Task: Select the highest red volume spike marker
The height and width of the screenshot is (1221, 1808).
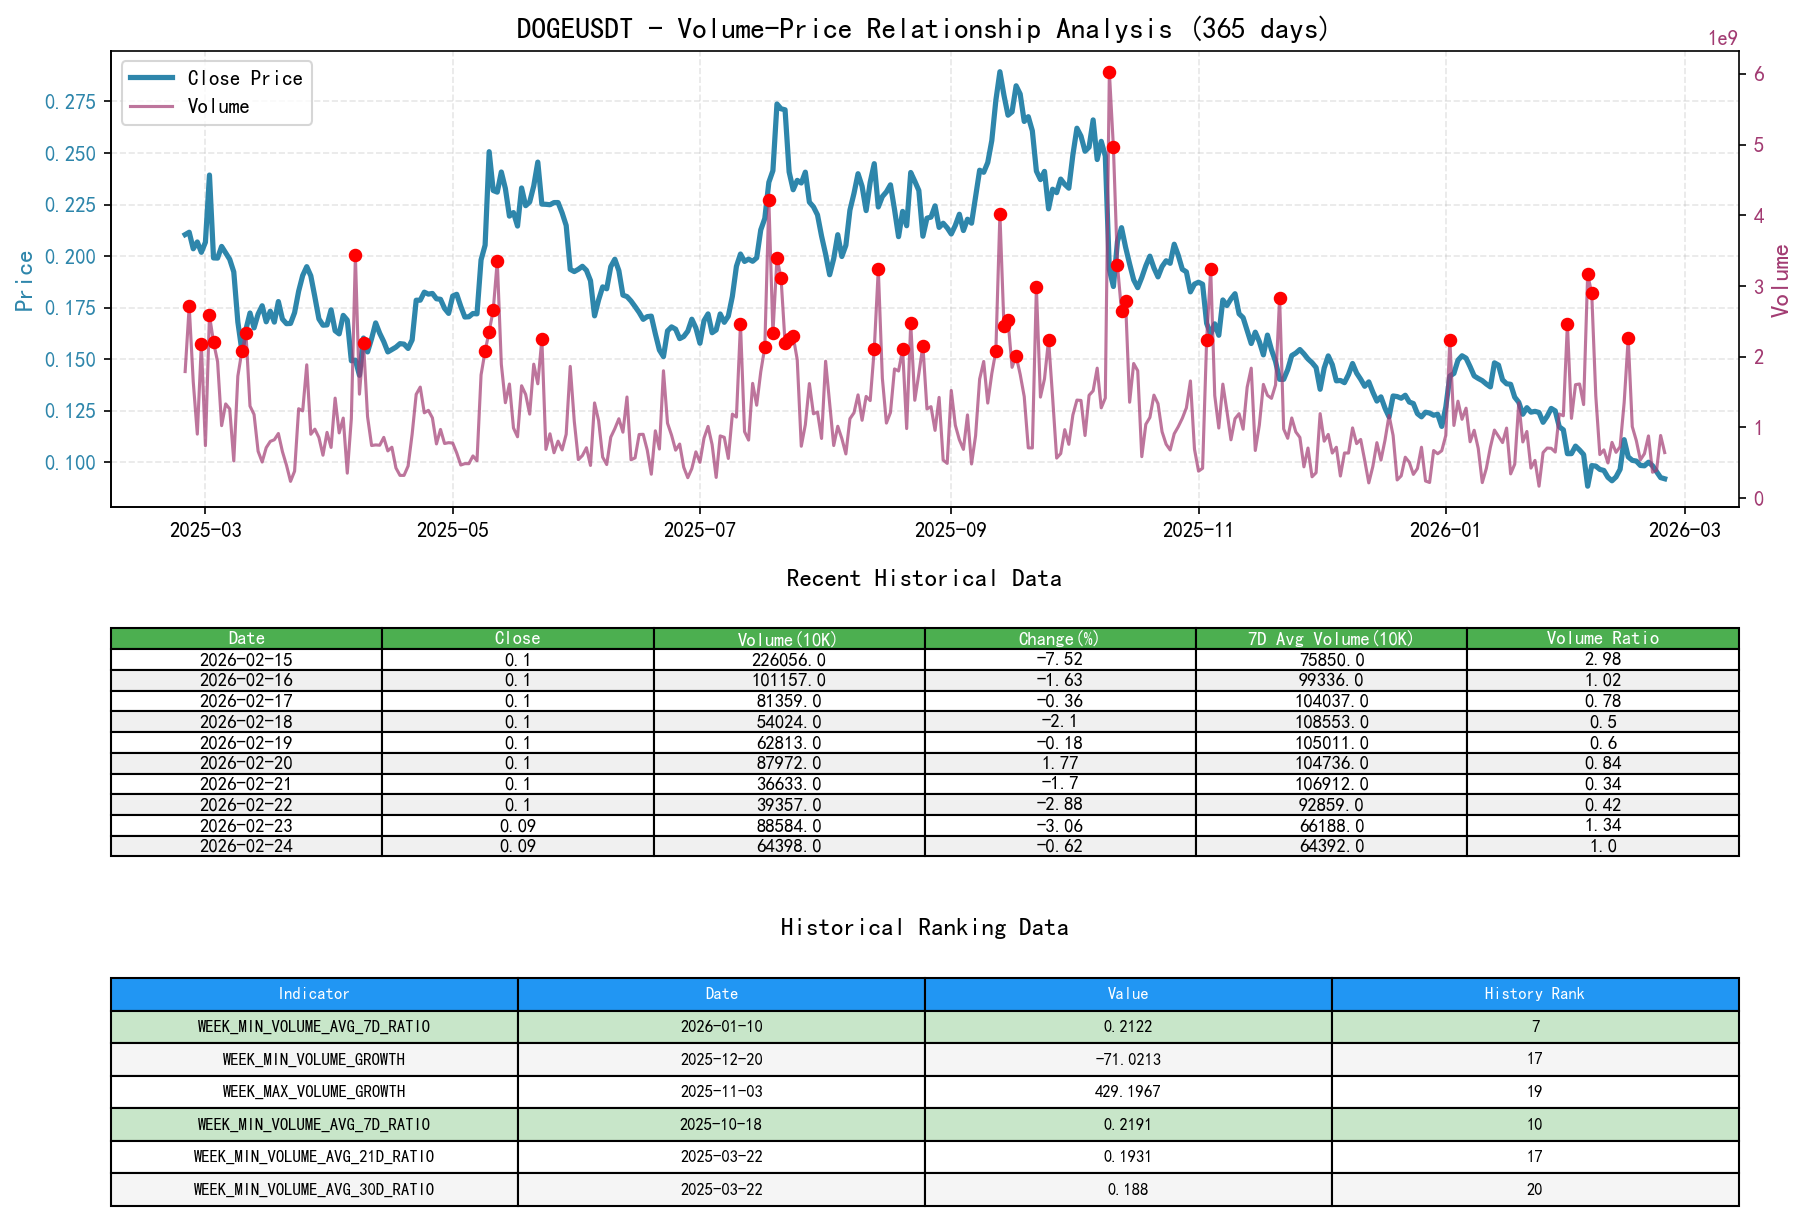Action: (x=1108, y=71)
